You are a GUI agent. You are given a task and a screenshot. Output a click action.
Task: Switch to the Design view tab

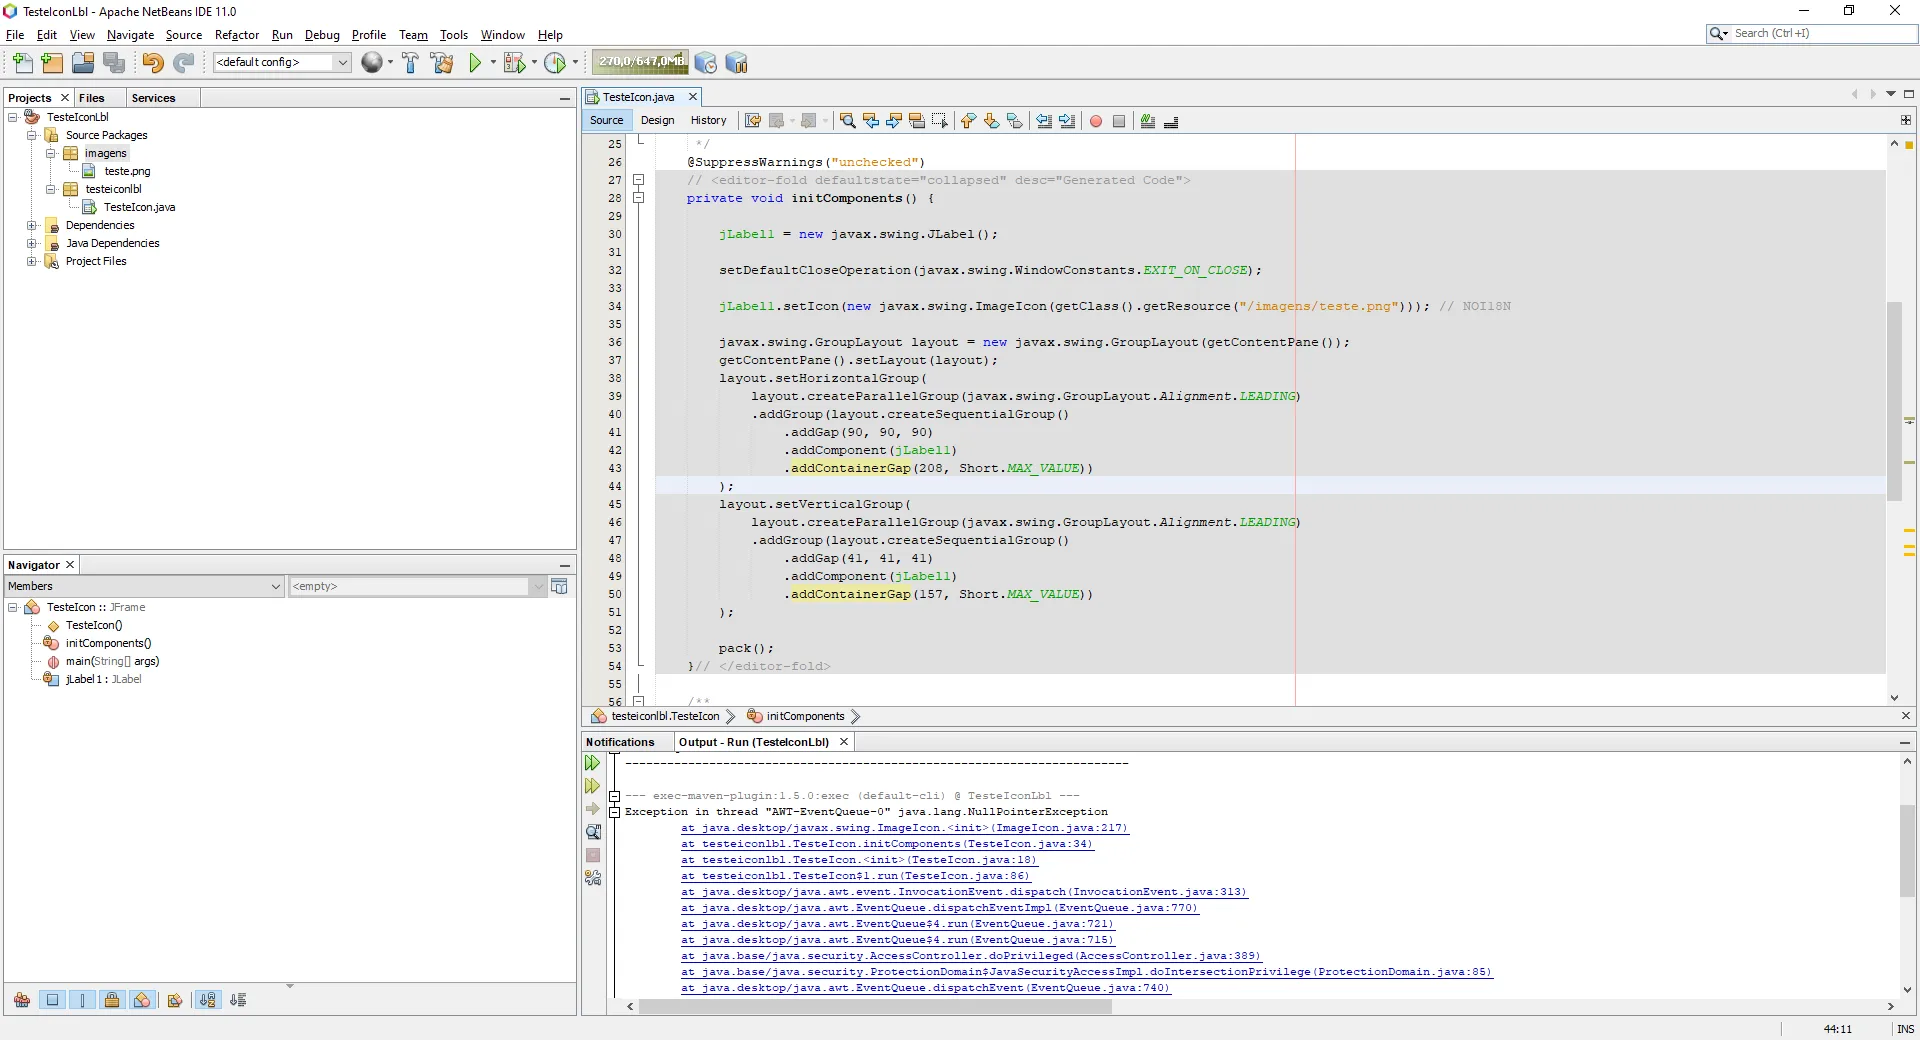coord(657,120)
